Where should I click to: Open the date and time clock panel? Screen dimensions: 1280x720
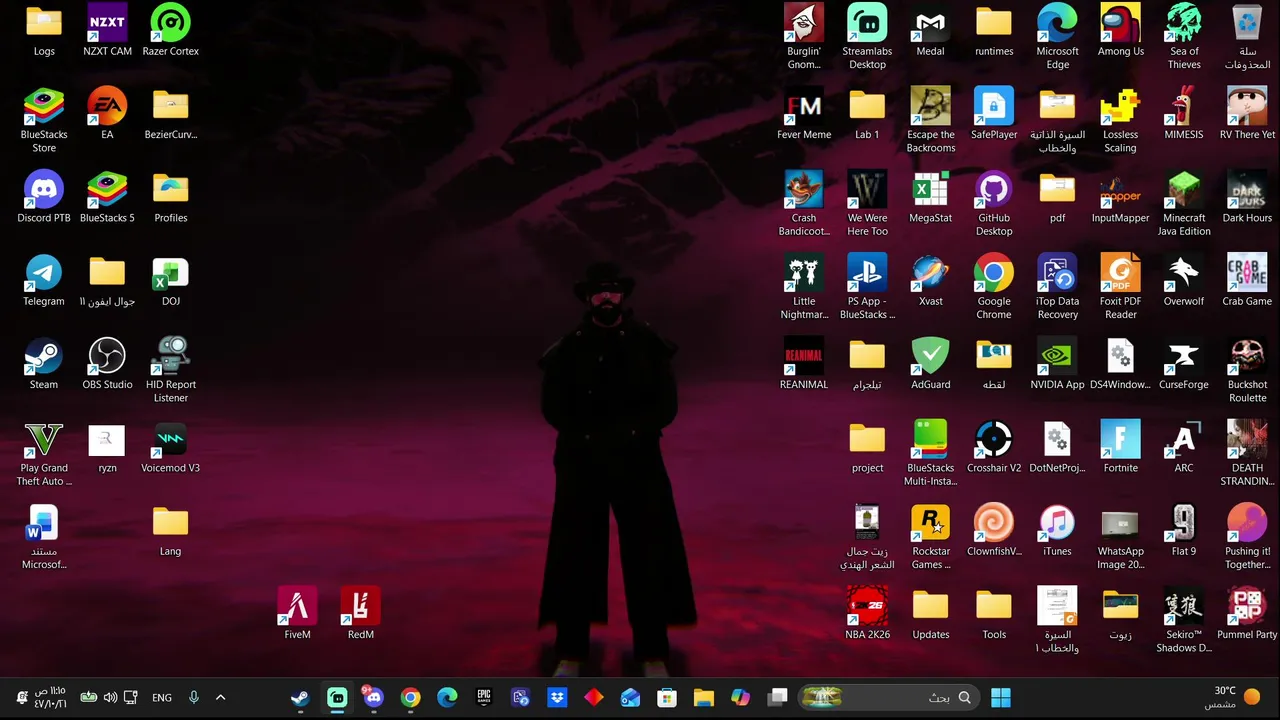[50, 697]
